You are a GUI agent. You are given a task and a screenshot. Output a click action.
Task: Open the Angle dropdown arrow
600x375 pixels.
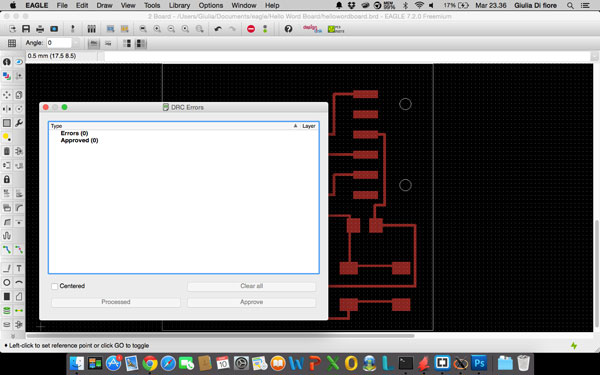(76, 43)
